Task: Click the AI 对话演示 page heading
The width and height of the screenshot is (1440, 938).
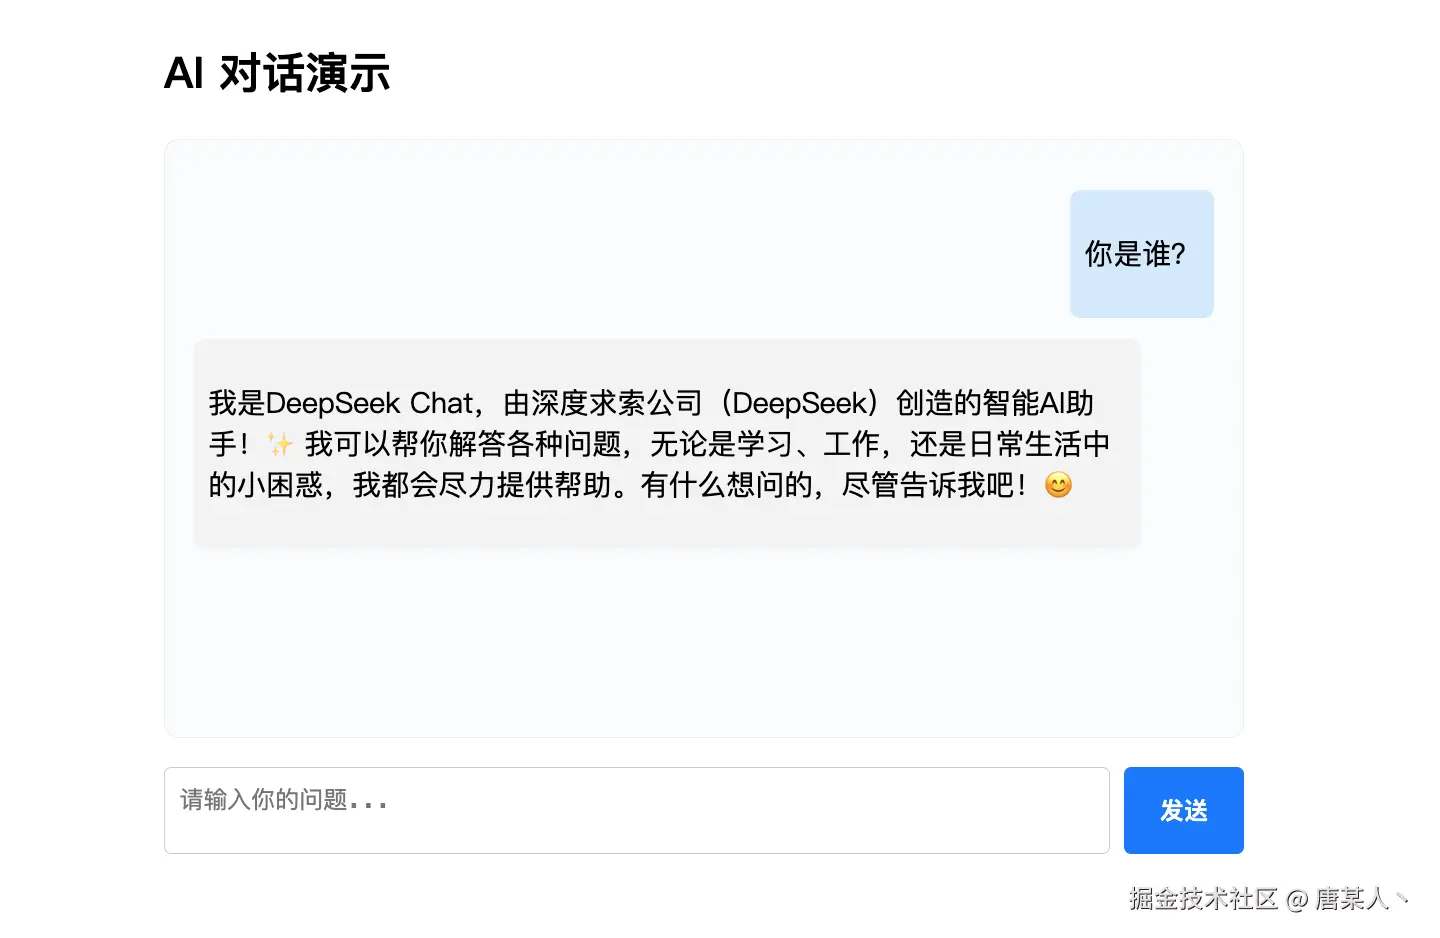Action: [277, 73]
